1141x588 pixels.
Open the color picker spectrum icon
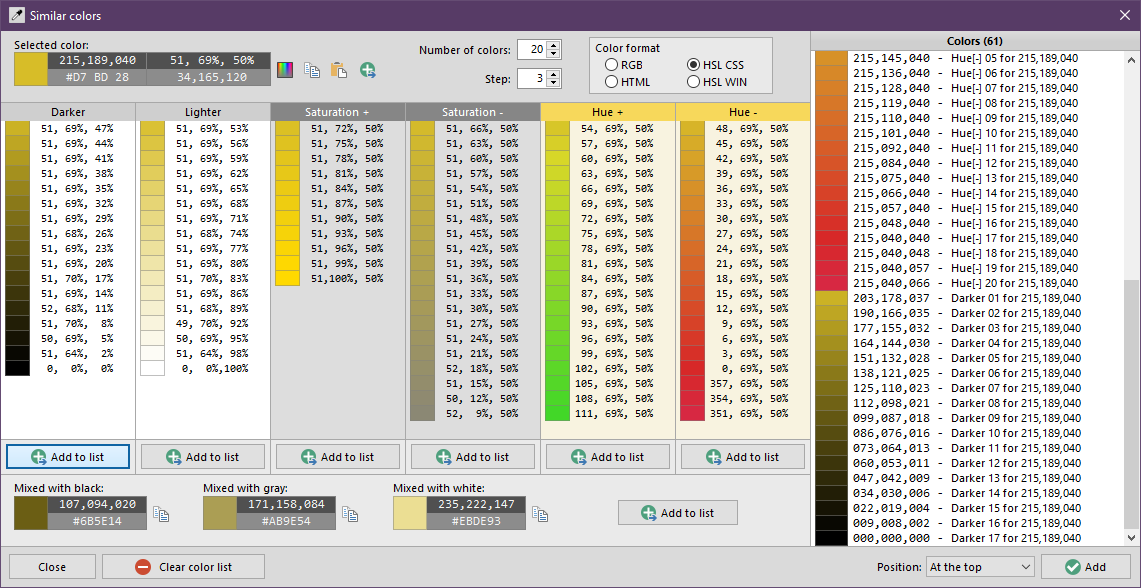pyautogui.click(x=286, y=70)
